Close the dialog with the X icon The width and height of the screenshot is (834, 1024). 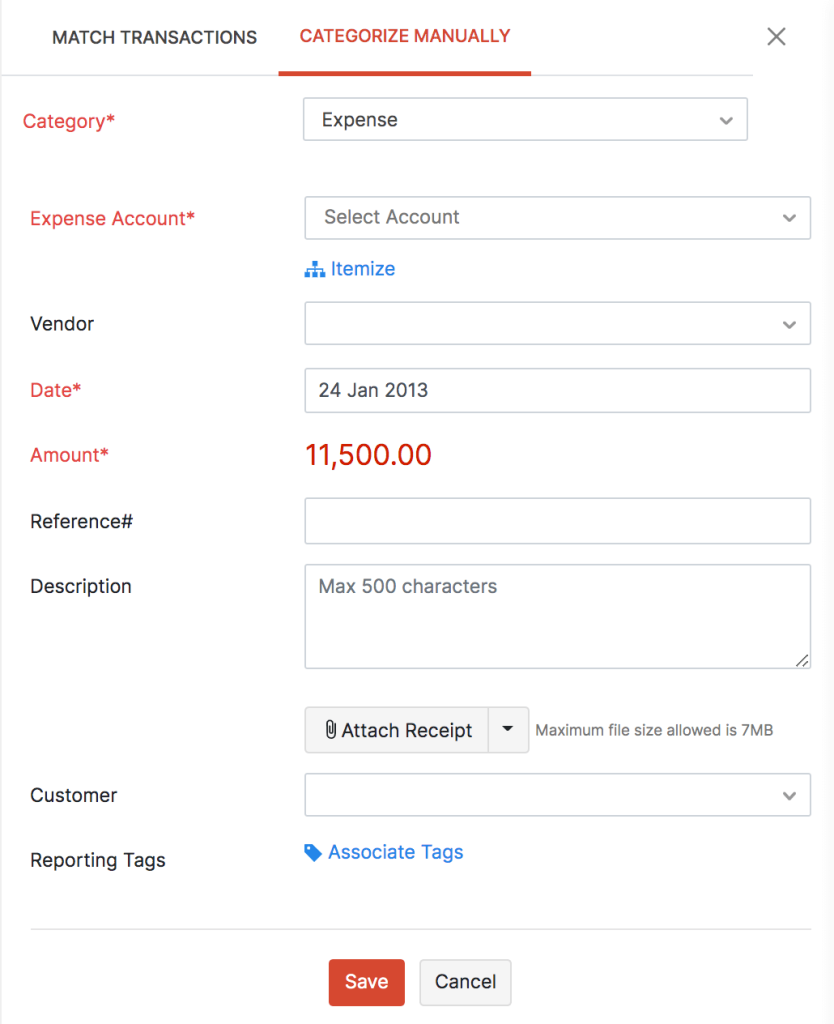776,36
